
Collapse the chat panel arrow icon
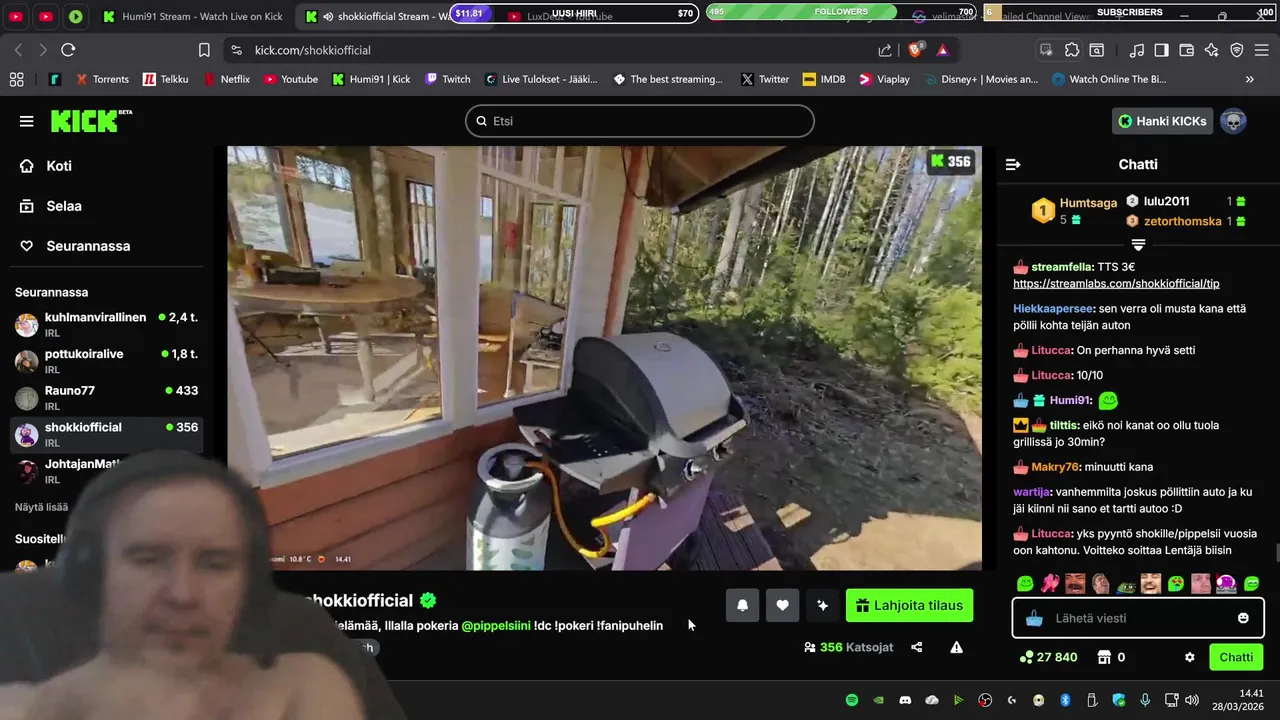coord(1013,164)
